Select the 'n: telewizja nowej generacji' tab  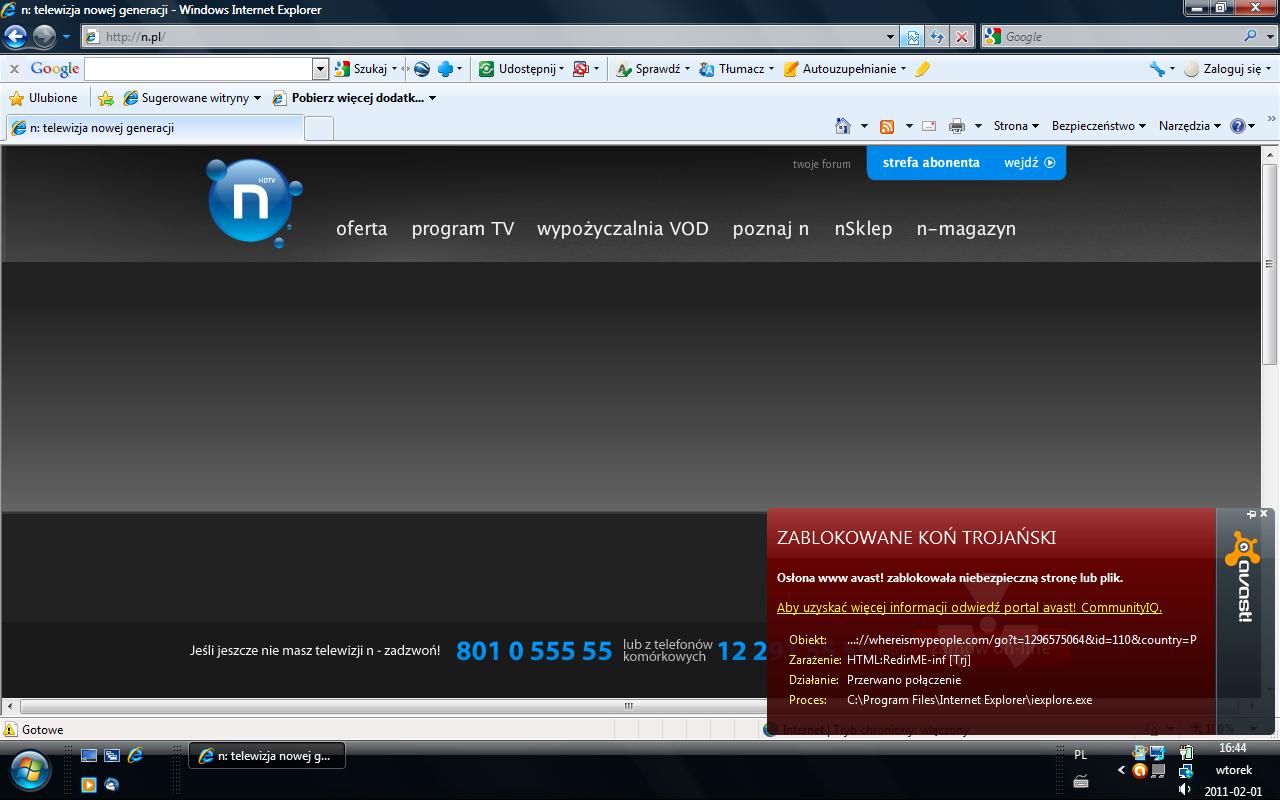(155, 128)
